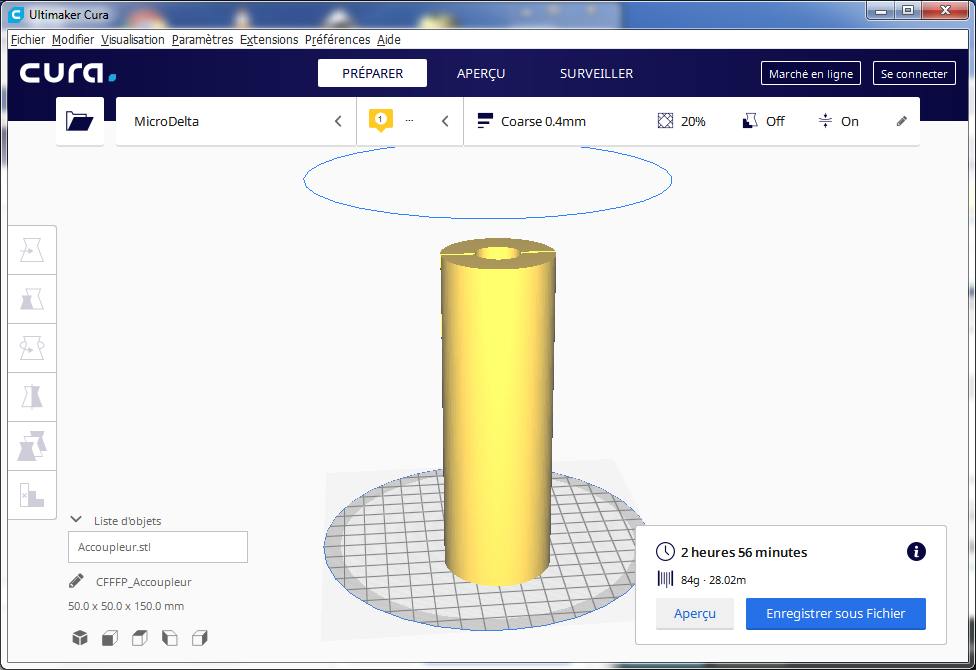
Task: Switch to right side view cube
Action: (199, 638)
